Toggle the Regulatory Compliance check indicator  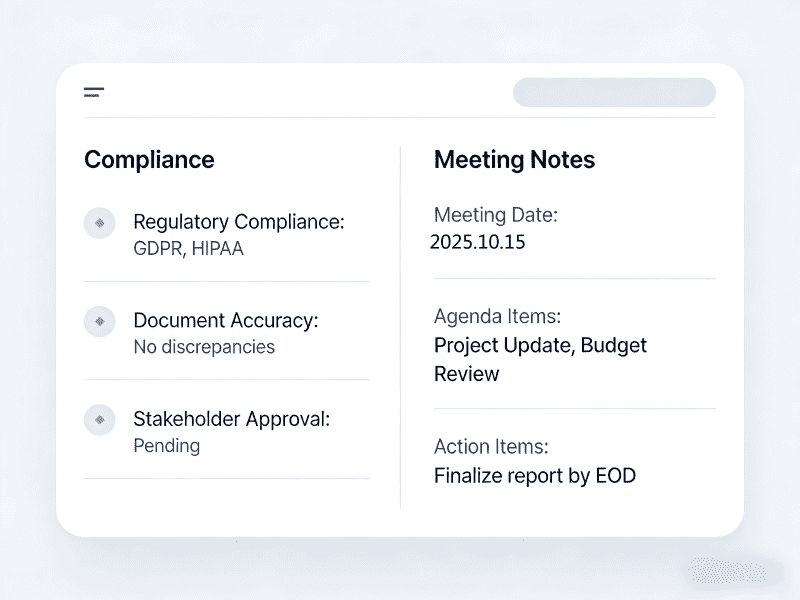point(100,223)
